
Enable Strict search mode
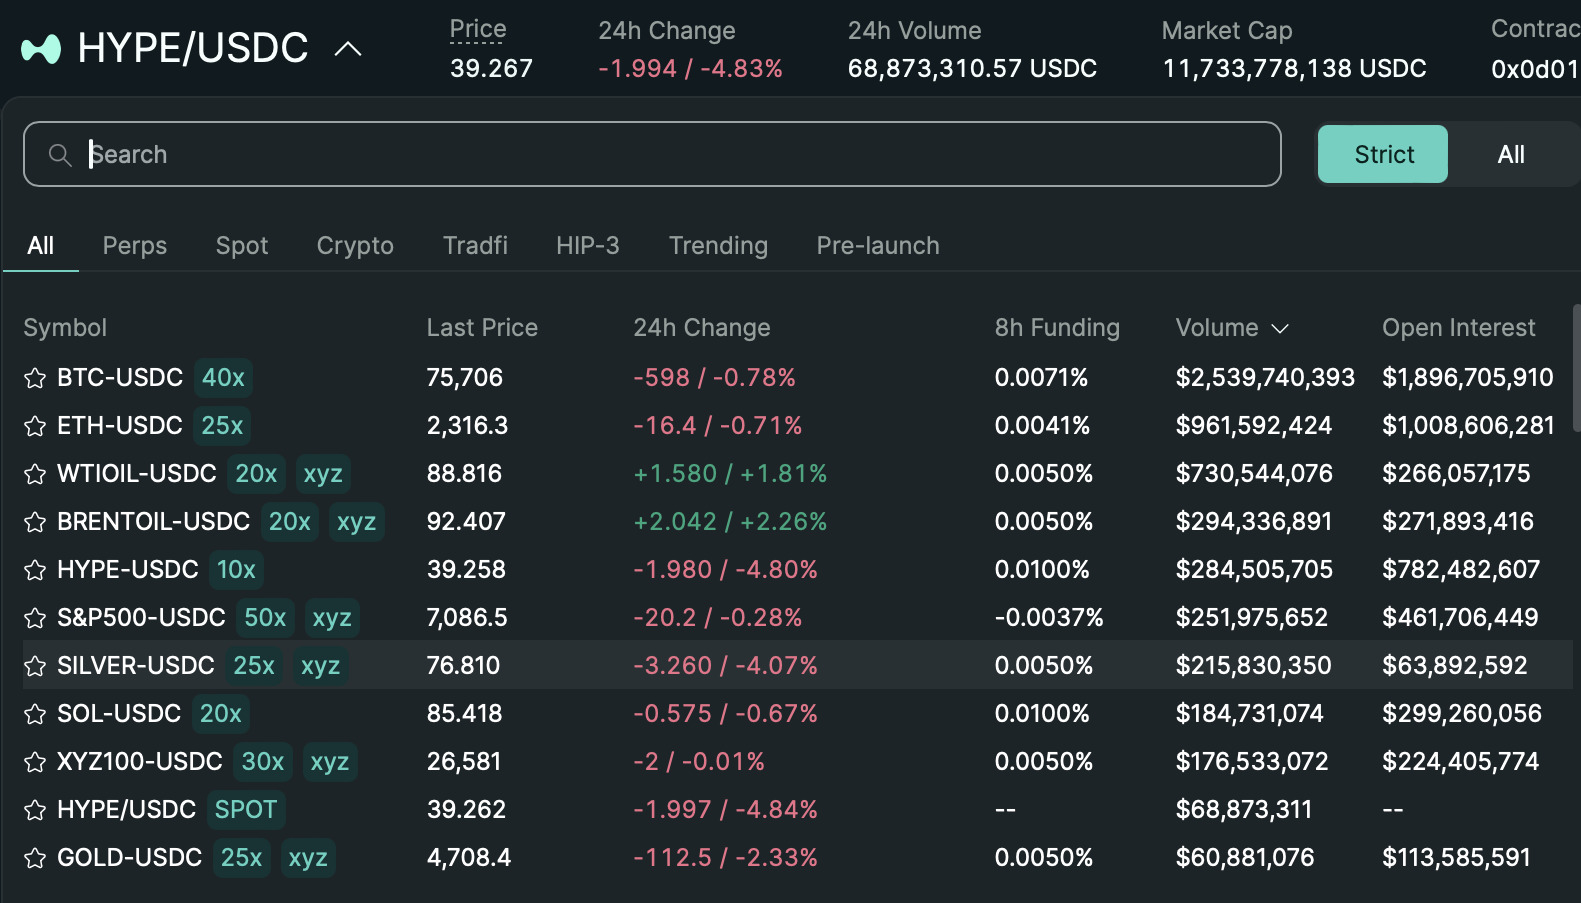click(x=1382, y=155)
